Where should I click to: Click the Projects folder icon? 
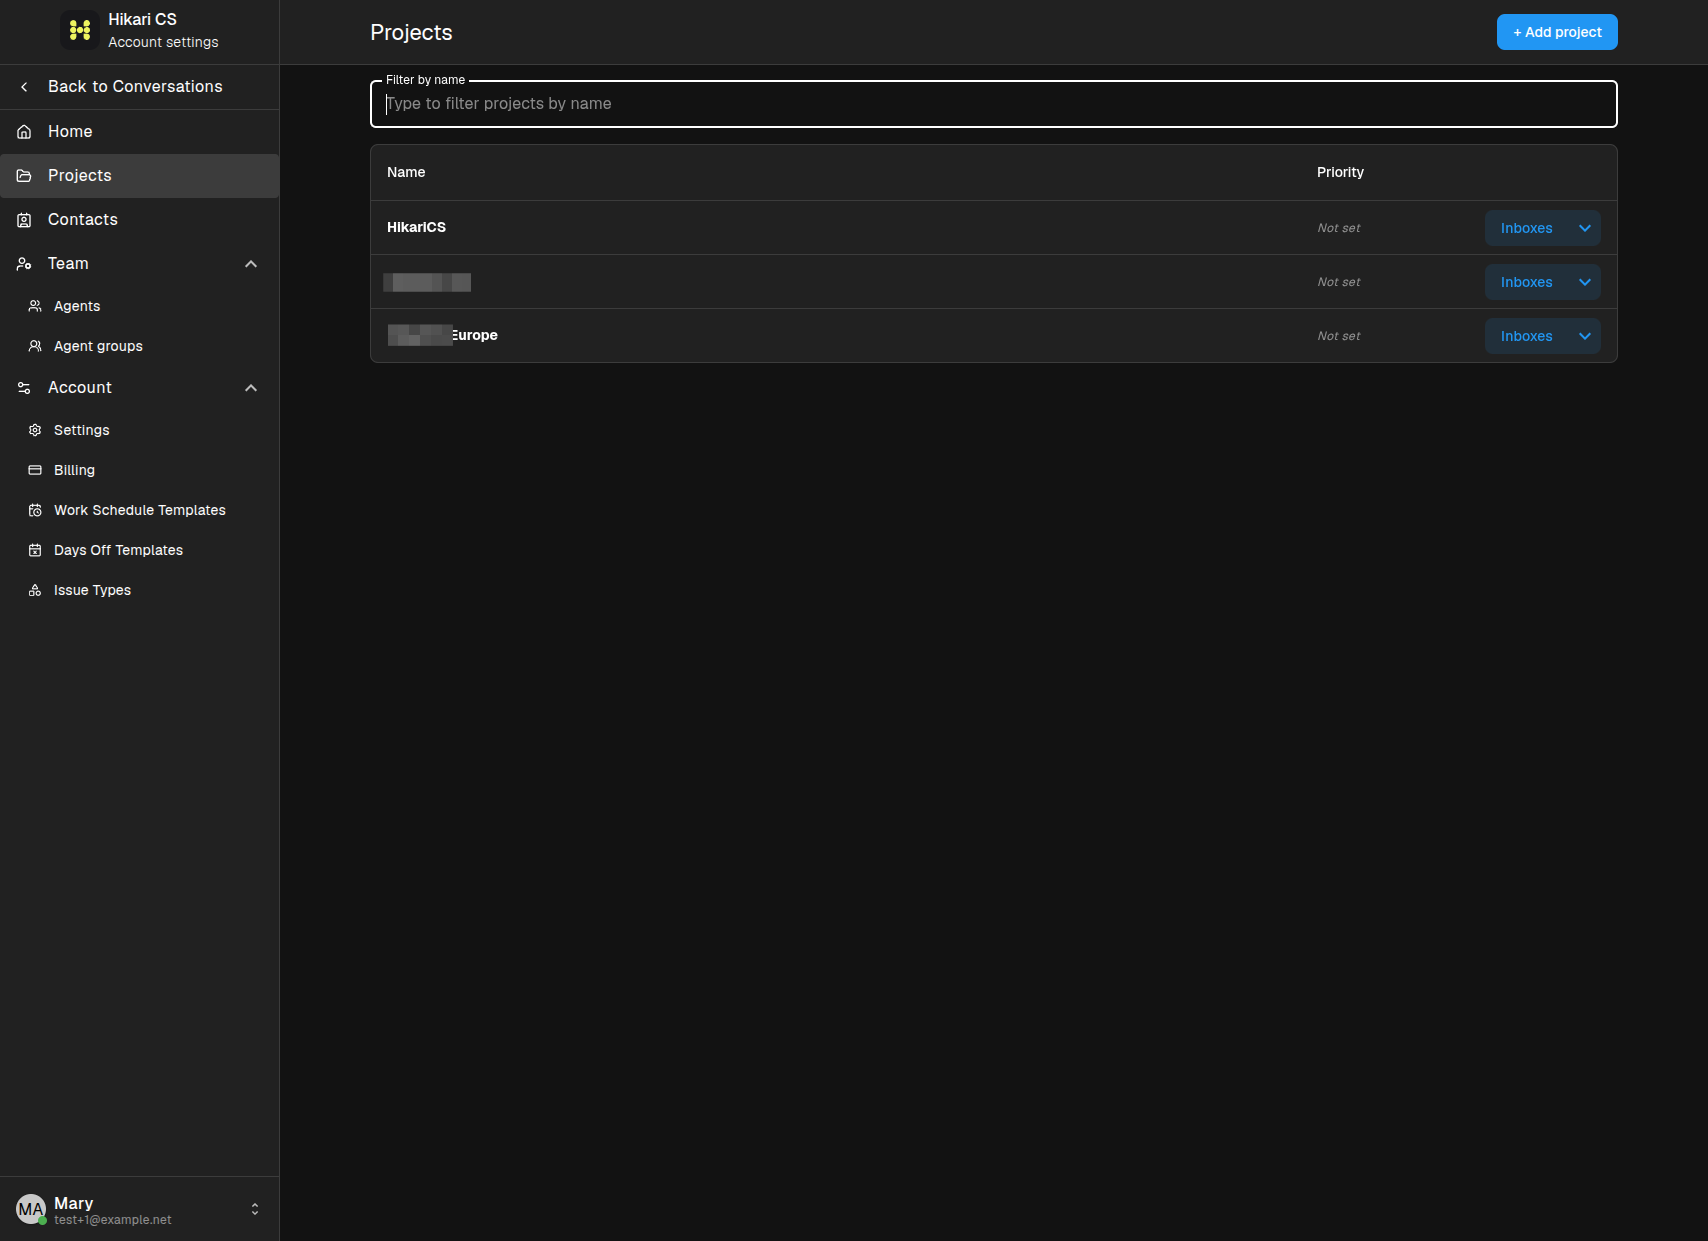24,176
